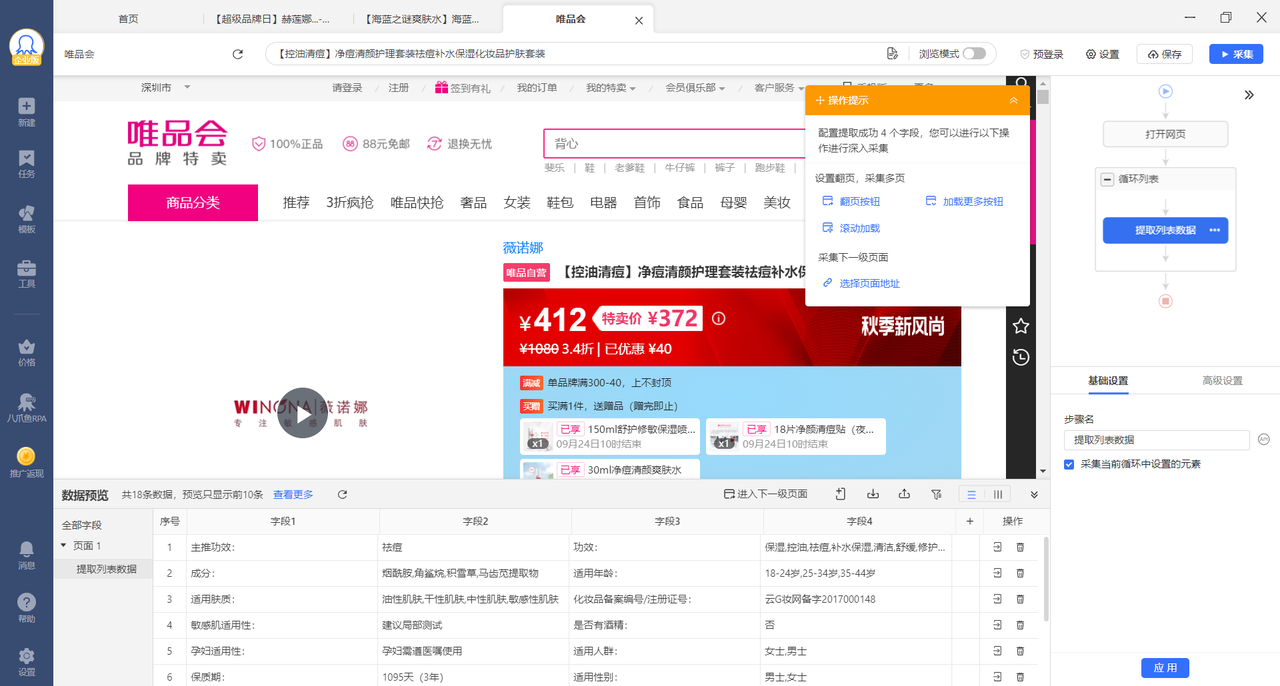Click the download icon in preview toolbar
Image resolution: width=1280 pixels, height=686 pixels.
(873, 494)
